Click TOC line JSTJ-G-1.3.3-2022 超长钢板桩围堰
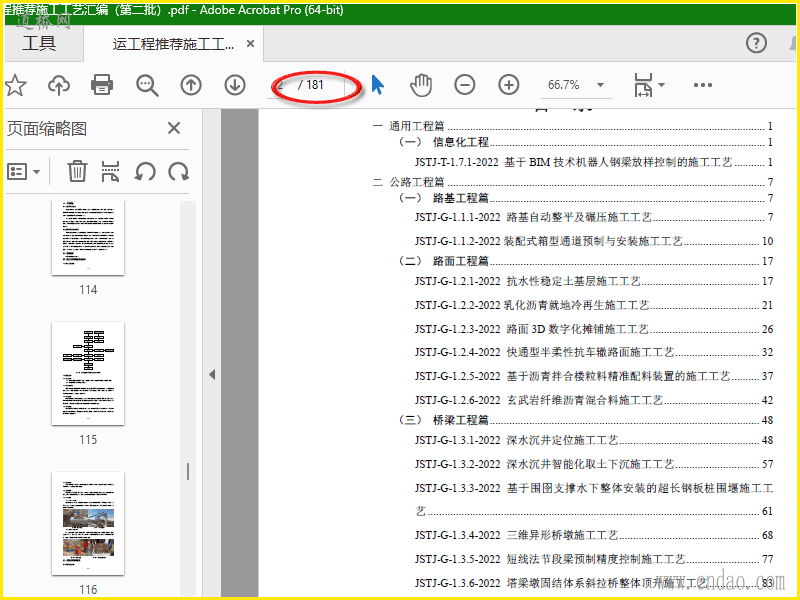This screenshot has height=600, width=800. [x=594, y=499]
